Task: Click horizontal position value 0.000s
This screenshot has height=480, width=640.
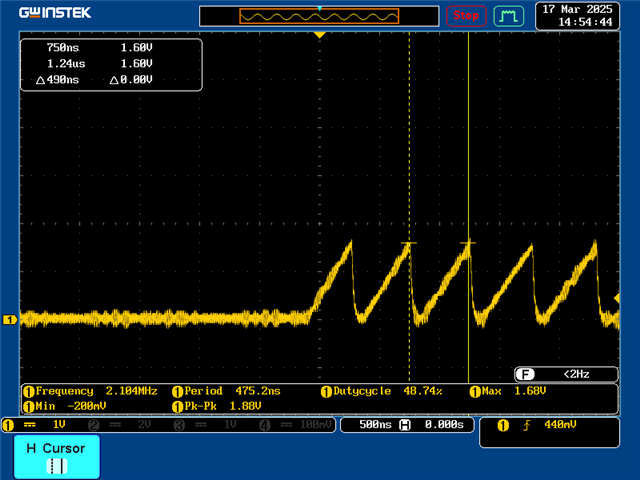Action: tap(444, 425)
